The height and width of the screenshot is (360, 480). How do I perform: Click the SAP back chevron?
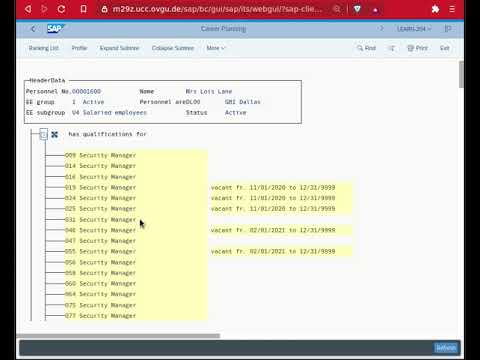[33, 29]
